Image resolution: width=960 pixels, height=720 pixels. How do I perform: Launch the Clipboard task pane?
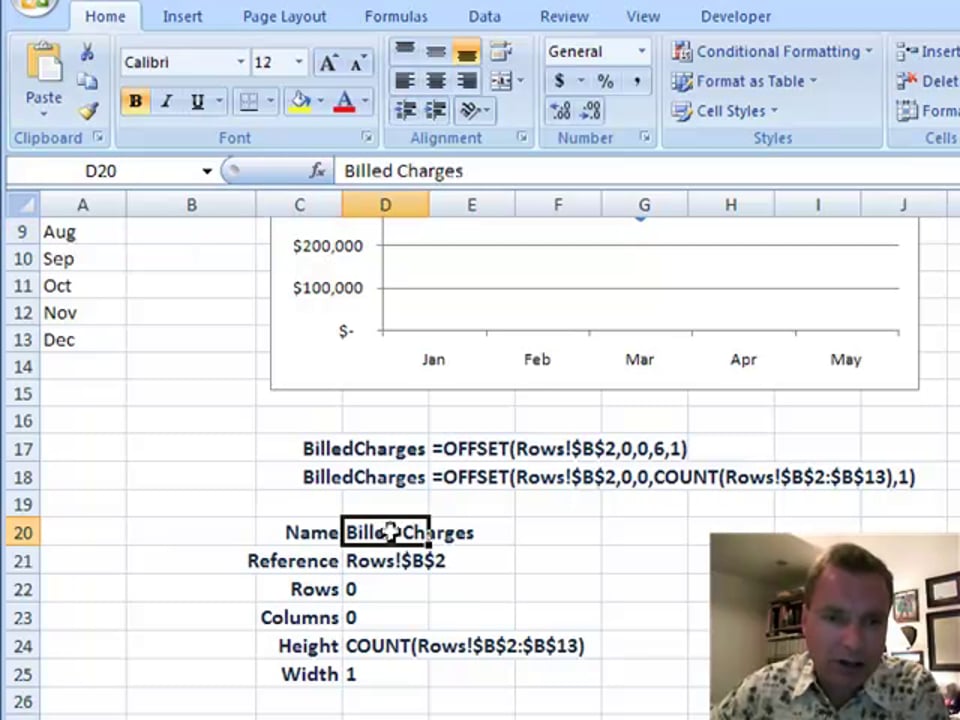[98, 138]
